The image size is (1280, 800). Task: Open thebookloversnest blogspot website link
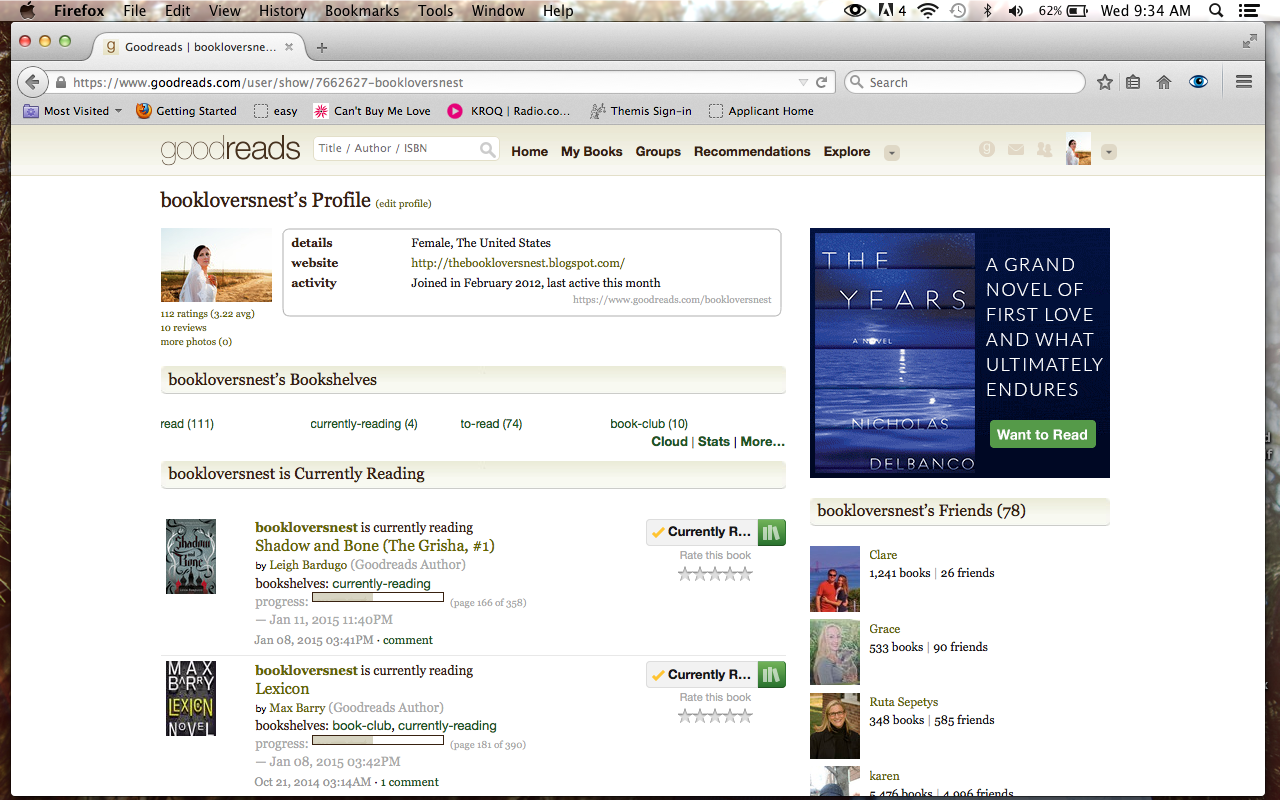[x=518, y=263]
